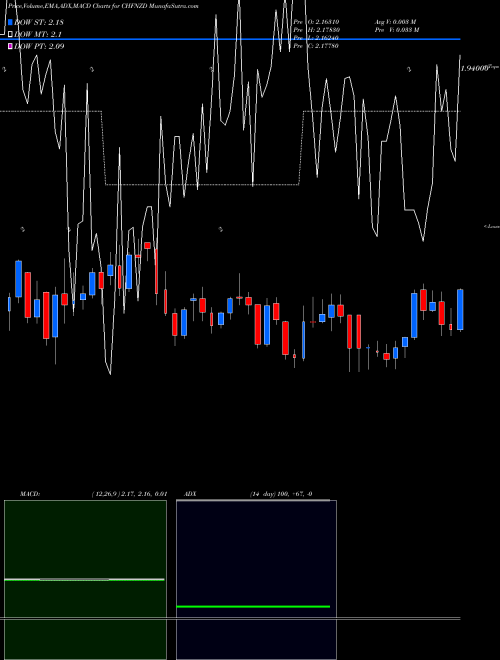Click the blue horizontal DOW ST level line
500x660 pixels.
coord(230,39)
